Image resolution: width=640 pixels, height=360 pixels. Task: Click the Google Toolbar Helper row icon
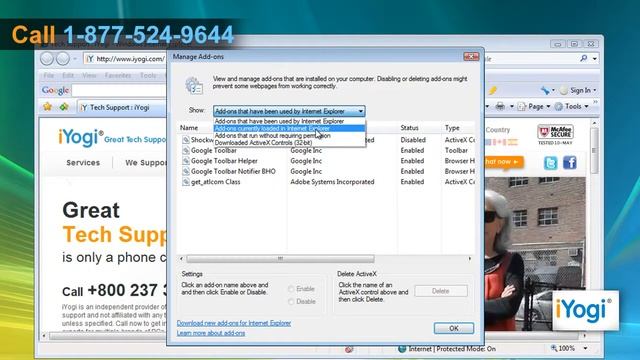point(186,161)
